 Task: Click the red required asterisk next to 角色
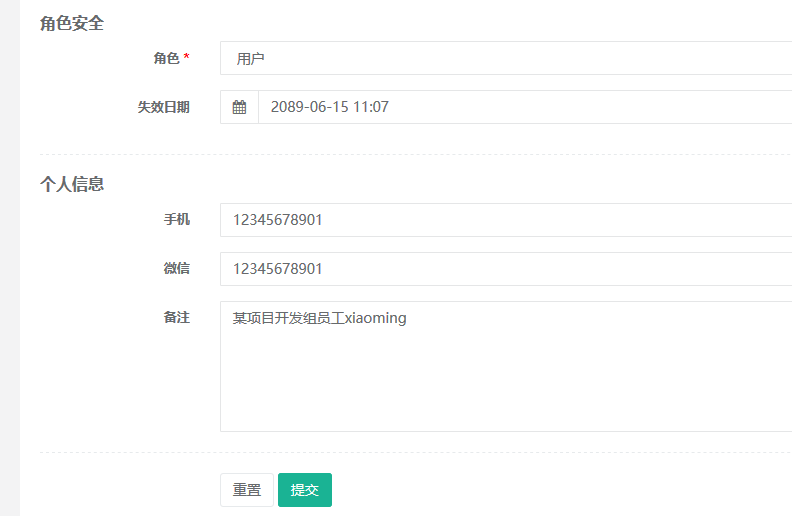pos(186,59)
